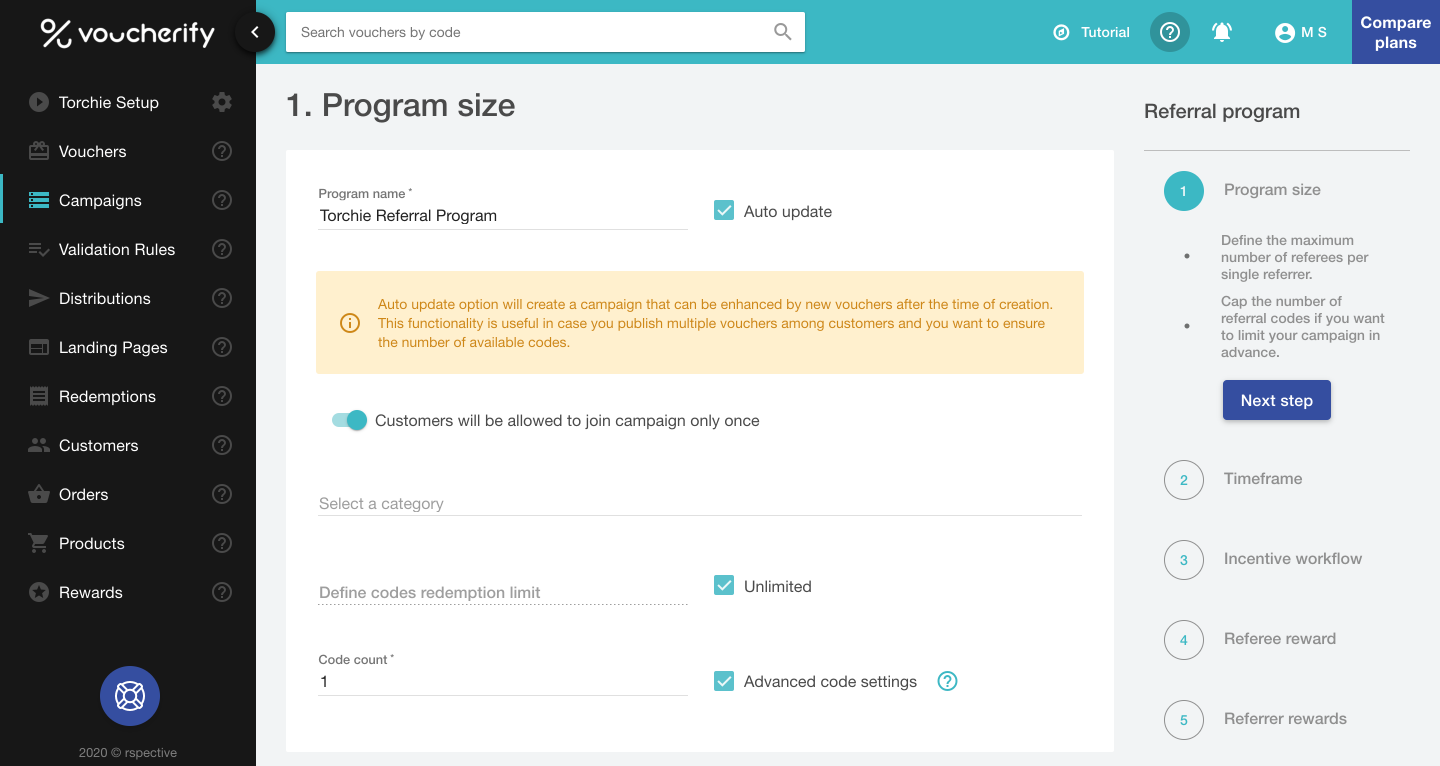The height and width of the screenshot is (766, 1440).
Task: Open the M S user account menu
Action: point(1300,32)
